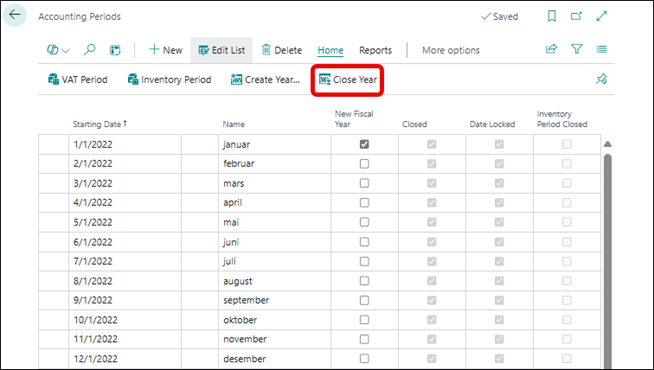Click the share icon
The height and width of the screenshot is (370, 654).
[x=551, y=49]
